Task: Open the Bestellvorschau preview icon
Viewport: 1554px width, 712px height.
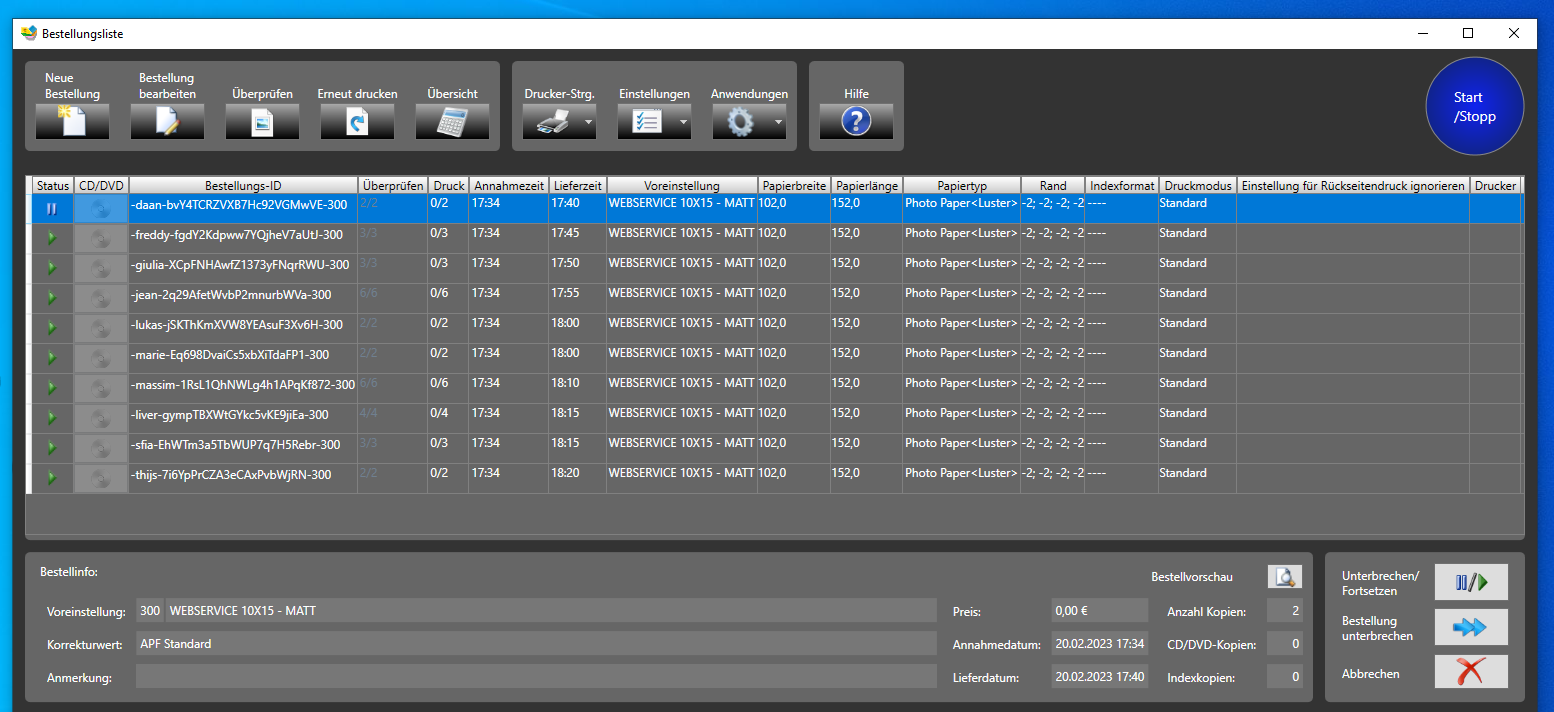Action: 1285,576
